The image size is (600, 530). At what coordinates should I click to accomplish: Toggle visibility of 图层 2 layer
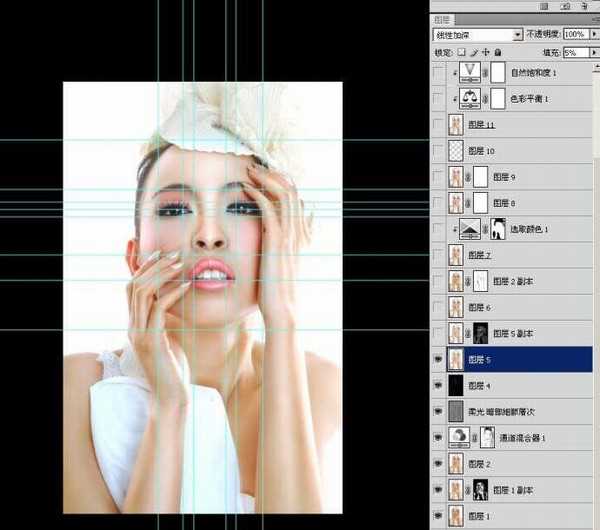pos(438,463)
